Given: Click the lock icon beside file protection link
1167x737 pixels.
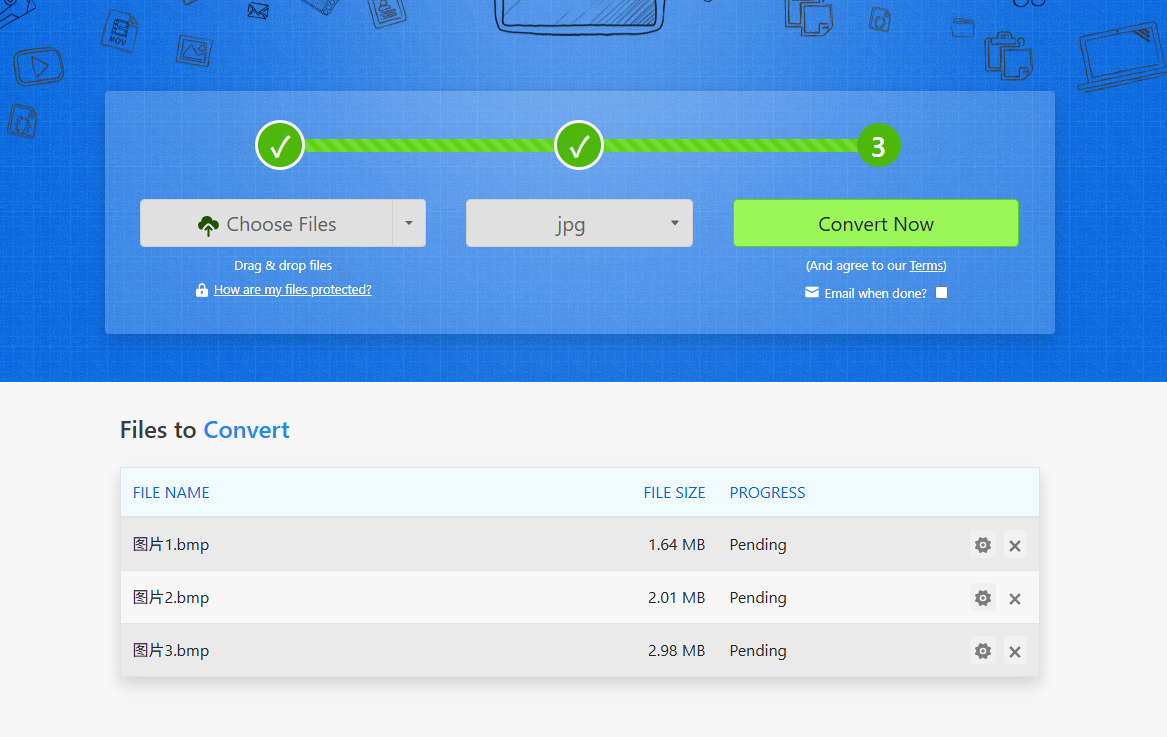Looking at the screenshot, I should pos(202,290).
